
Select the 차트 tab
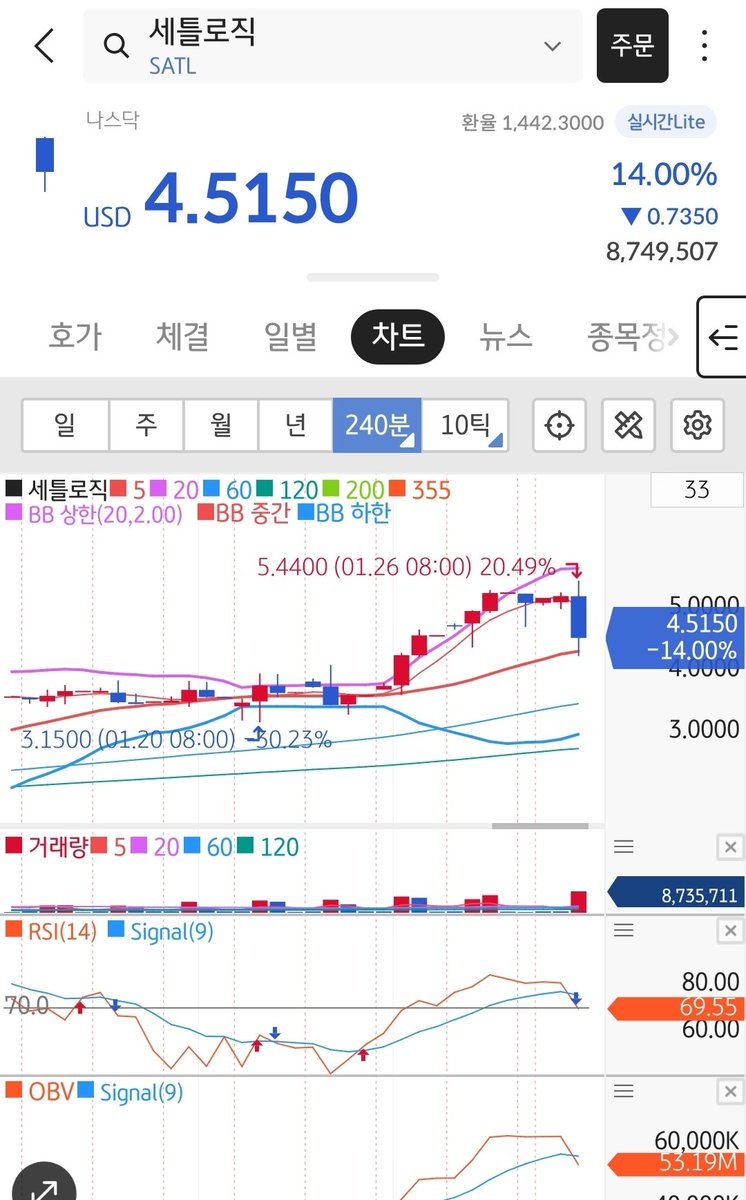398,336
